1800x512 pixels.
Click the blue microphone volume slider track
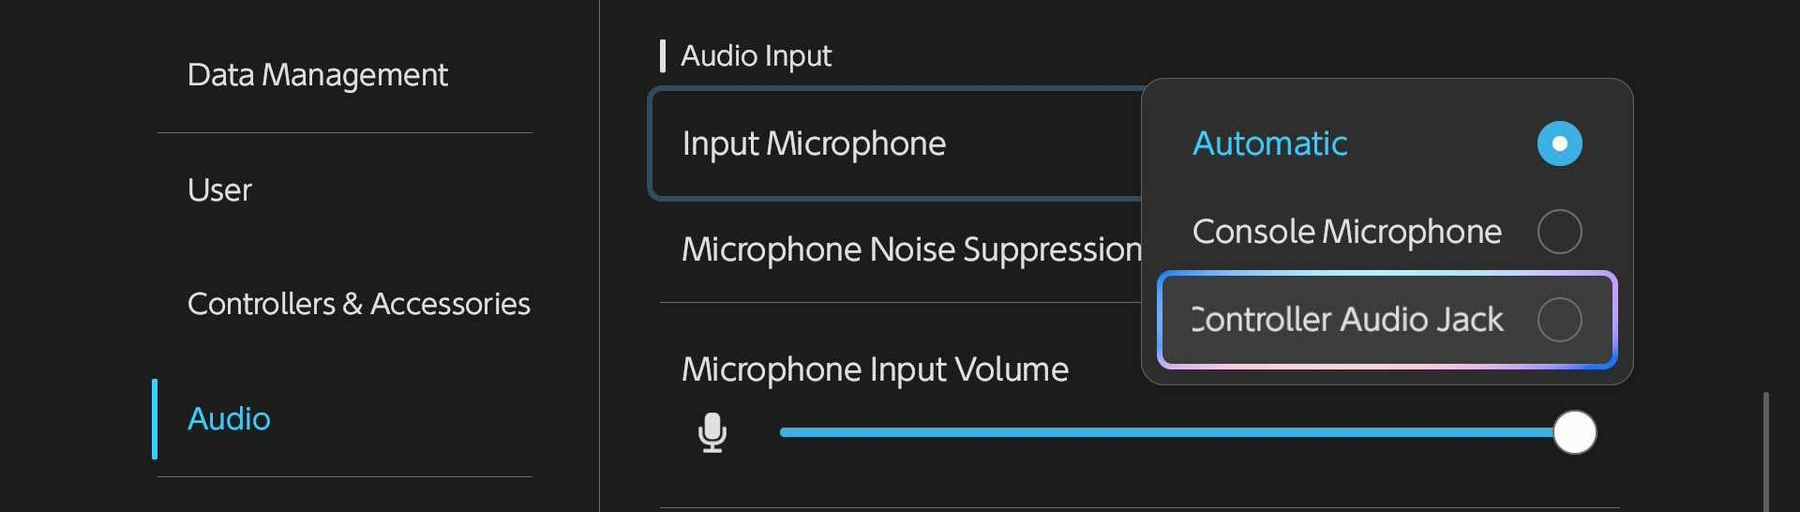1166,432
